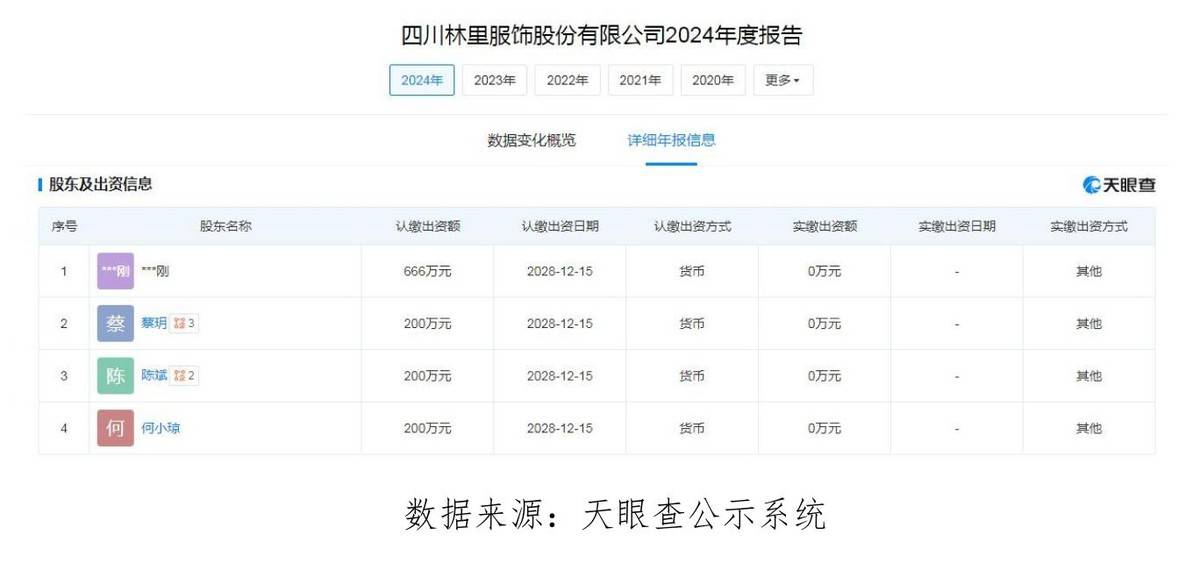Open the third-row shareholder name link
Image resolution: width=1200 pixels, height=563 pixels.
pos(154,376)
